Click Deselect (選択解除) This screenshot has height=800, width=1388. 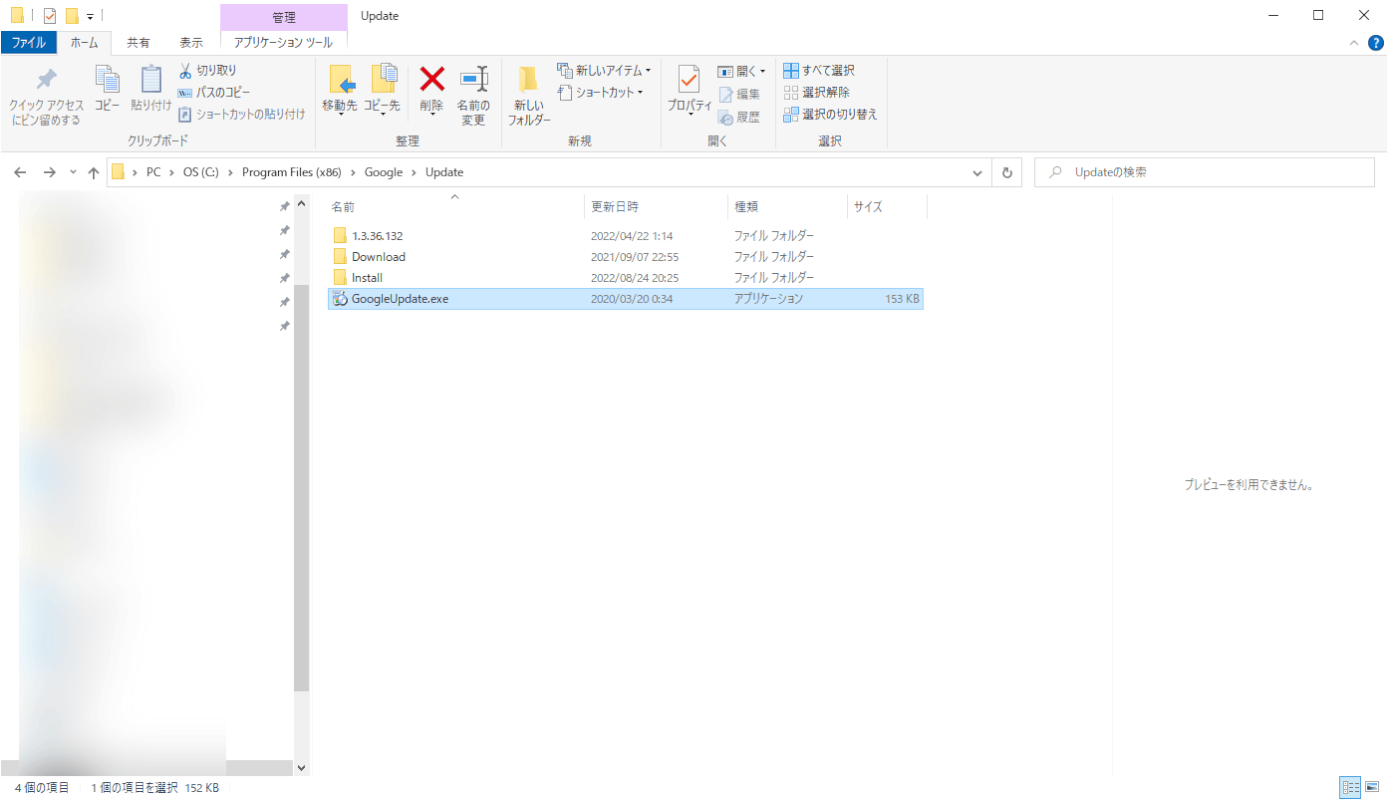pyautogui.click(x=816, y=92)
